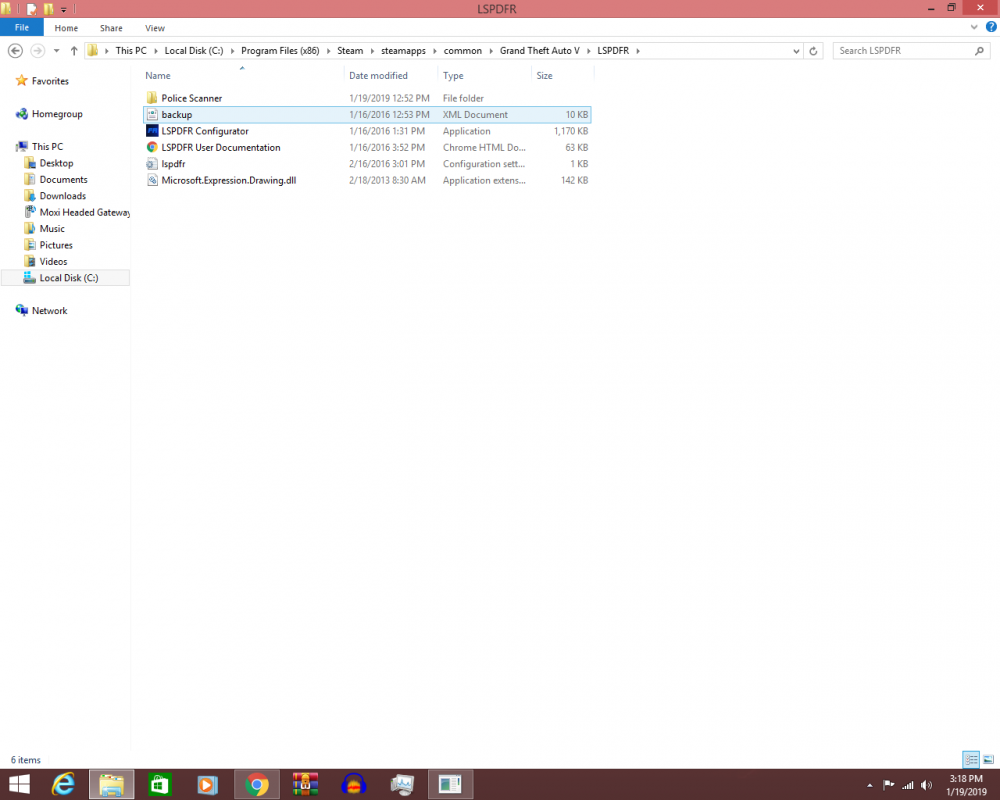Go up one folder level
The width and height of the screenshot is (1000, 800).
74,51
